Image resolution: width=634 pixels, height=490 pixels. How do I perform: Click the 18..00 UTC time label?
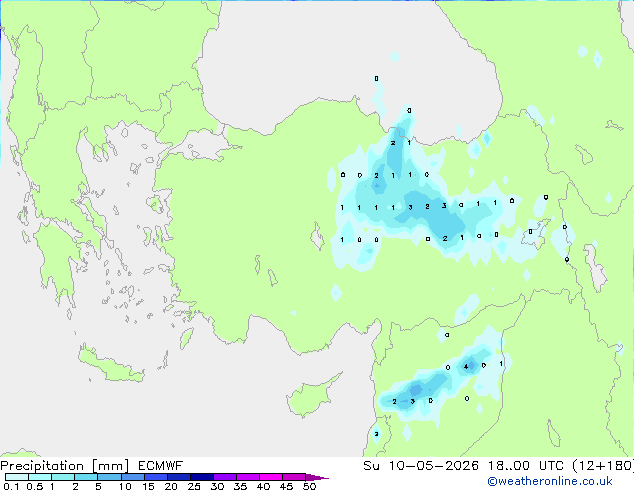point(525,466)
